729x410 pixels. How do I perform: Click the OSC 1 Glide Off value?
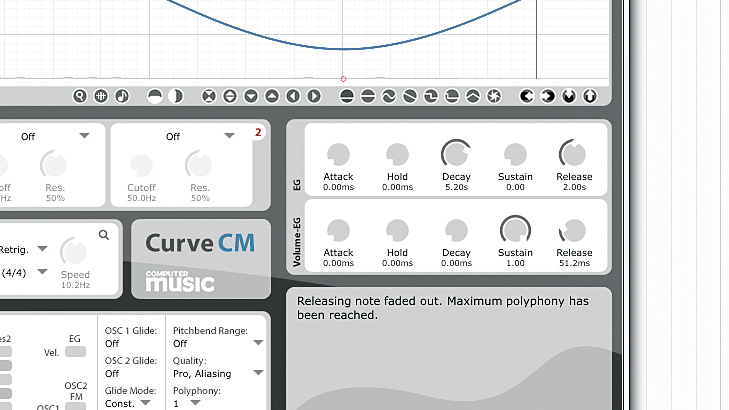112,344
